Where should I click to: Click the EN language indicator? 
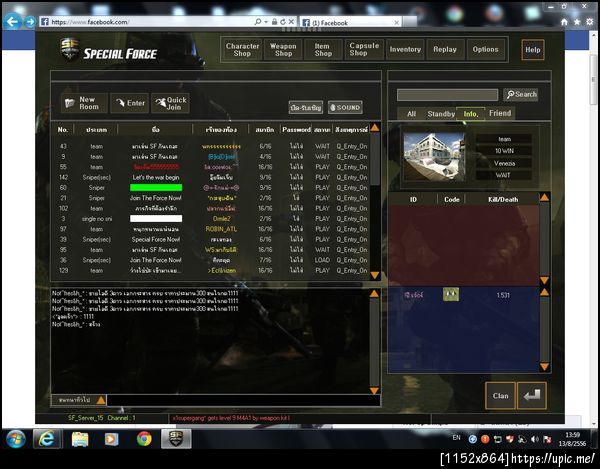click(457, 438)
